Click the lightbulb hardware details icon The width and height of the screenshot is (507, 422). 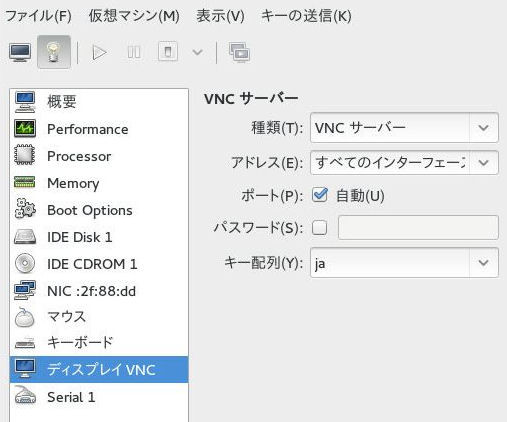(54, 52)
